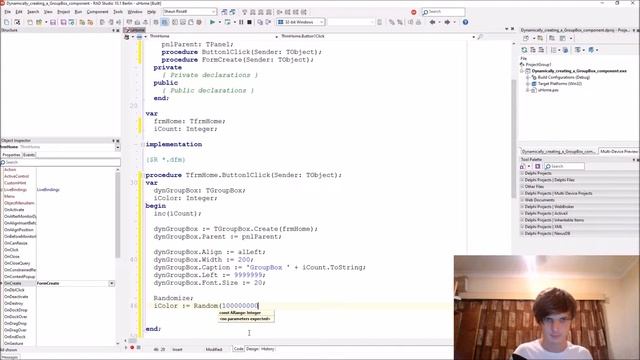Screen dimensions: 640x360
Task: Expand the uHome.pas project node
Action: point(527,90)
